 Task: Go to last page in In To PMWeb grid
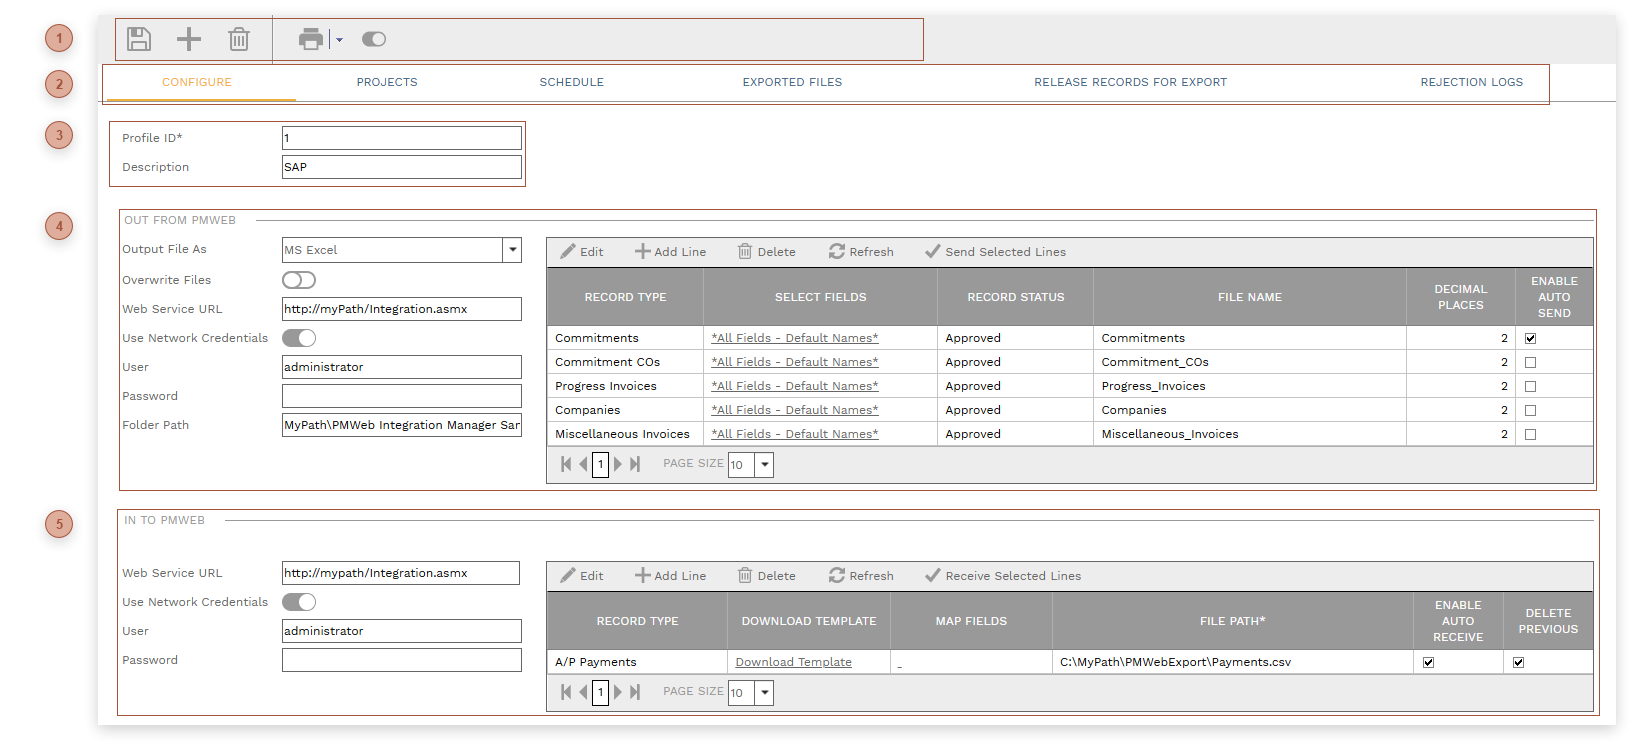(635, 692)
